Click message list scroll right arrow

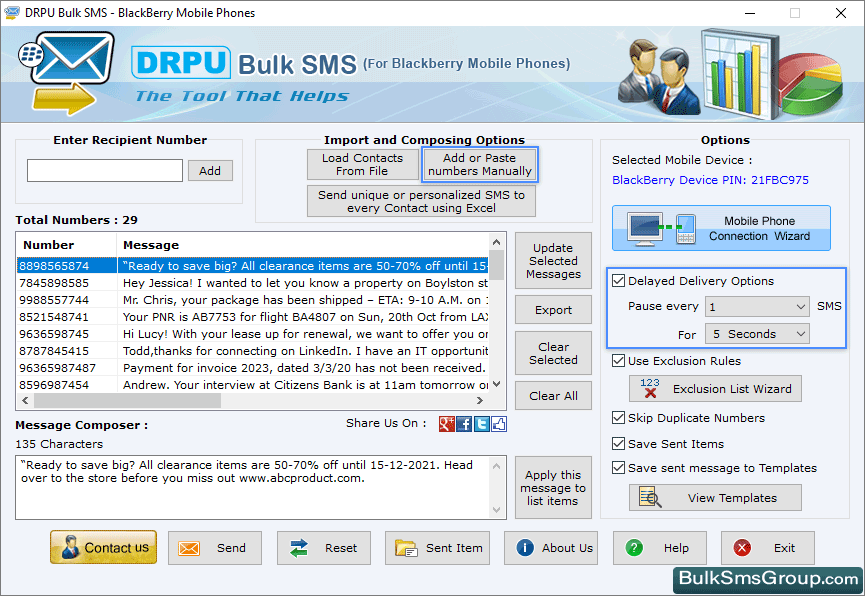(480, 401)
